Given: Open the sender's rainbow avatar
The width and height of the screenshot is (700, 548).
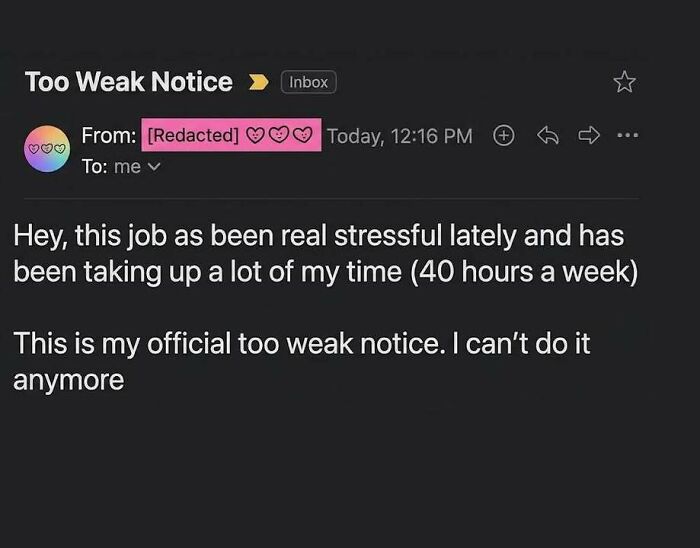Looking at the screenshot, I should pyautogui.click(x=47, y=149).
